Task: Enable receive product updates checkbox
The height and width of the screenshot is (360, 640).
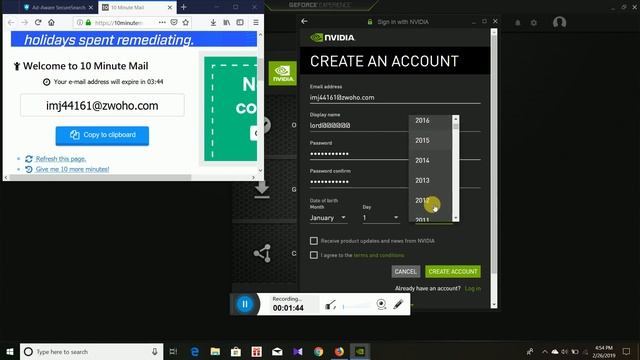Action: point(313,241)
